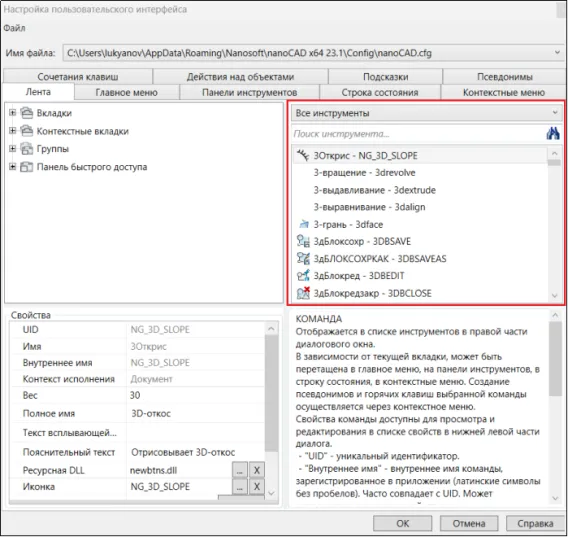Screen dimensions: 568x537
Task: Click the binoculars search icon
Action: click(x=553, y=134)
